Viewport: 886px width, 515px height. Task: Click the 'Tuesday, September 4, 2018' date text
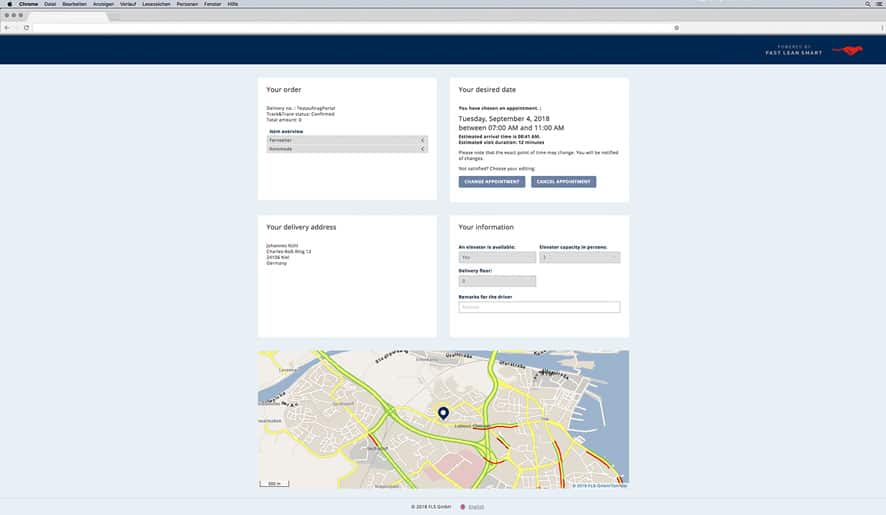(x=504, y=119)
